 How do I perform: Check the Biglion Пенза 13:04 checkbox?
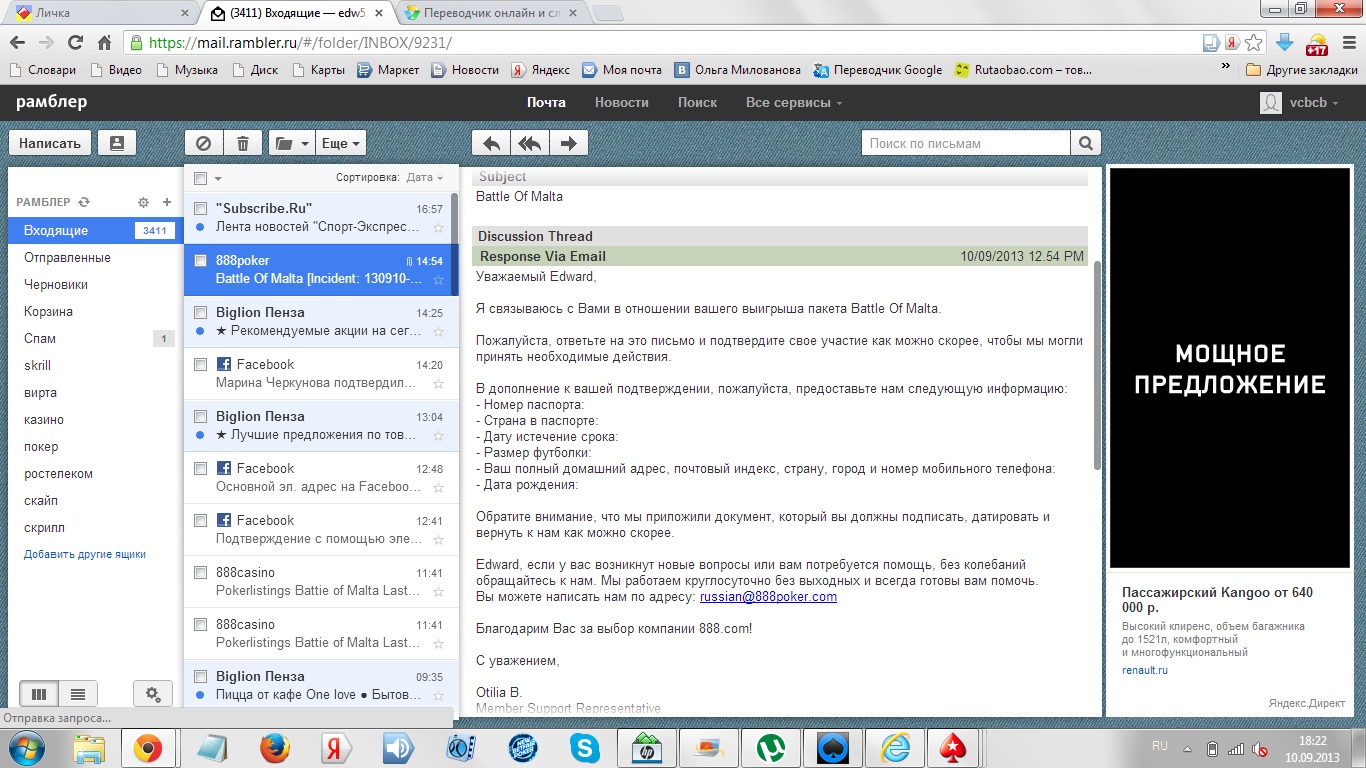200,416
